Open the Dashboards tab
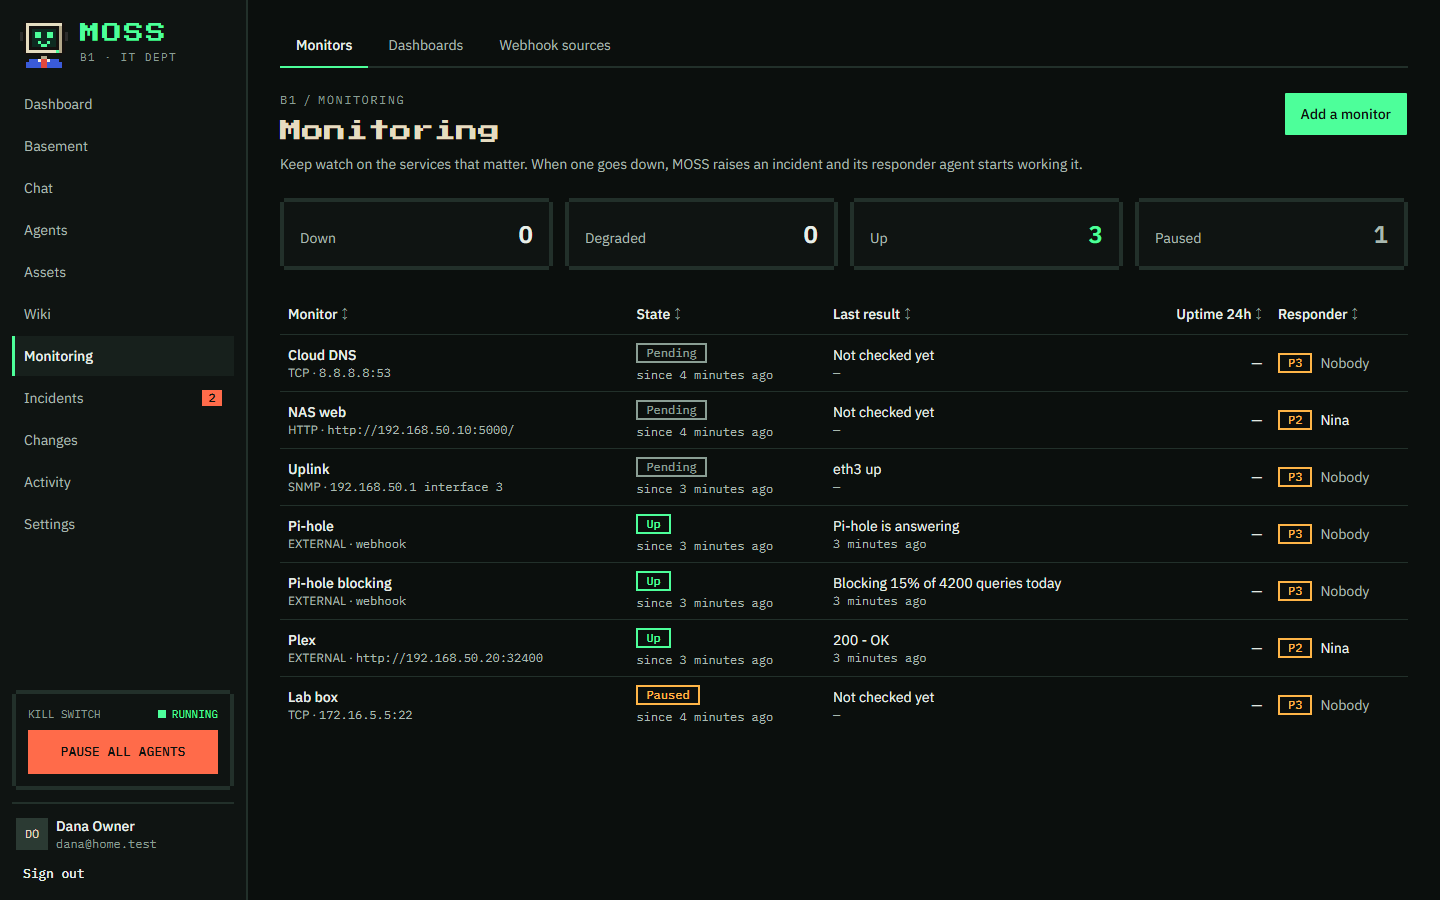Image resolution: width=1440 pixels, height=900 pixels. pyautogui.click(x=426, y=45)
